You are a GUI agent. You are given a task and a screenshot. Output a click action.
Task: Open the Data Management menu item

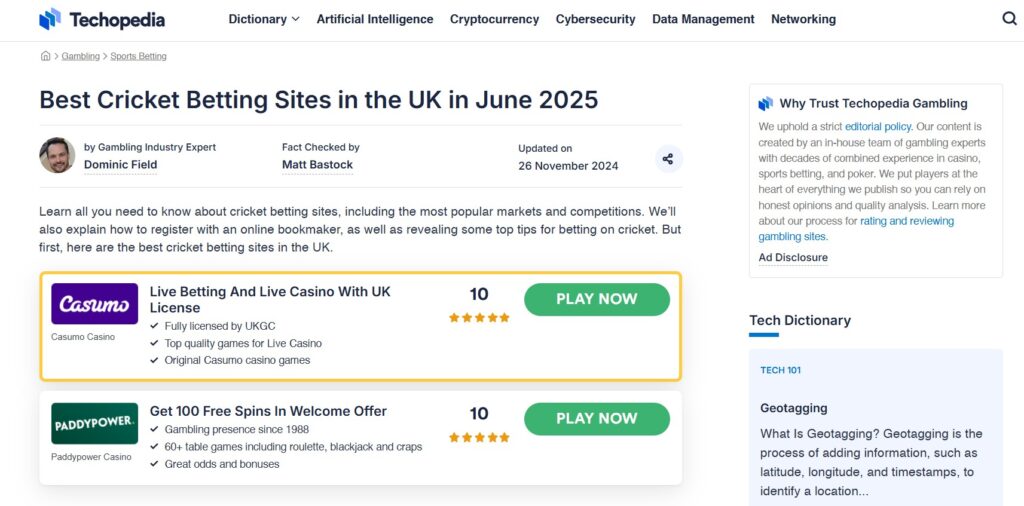coord(703,20)
